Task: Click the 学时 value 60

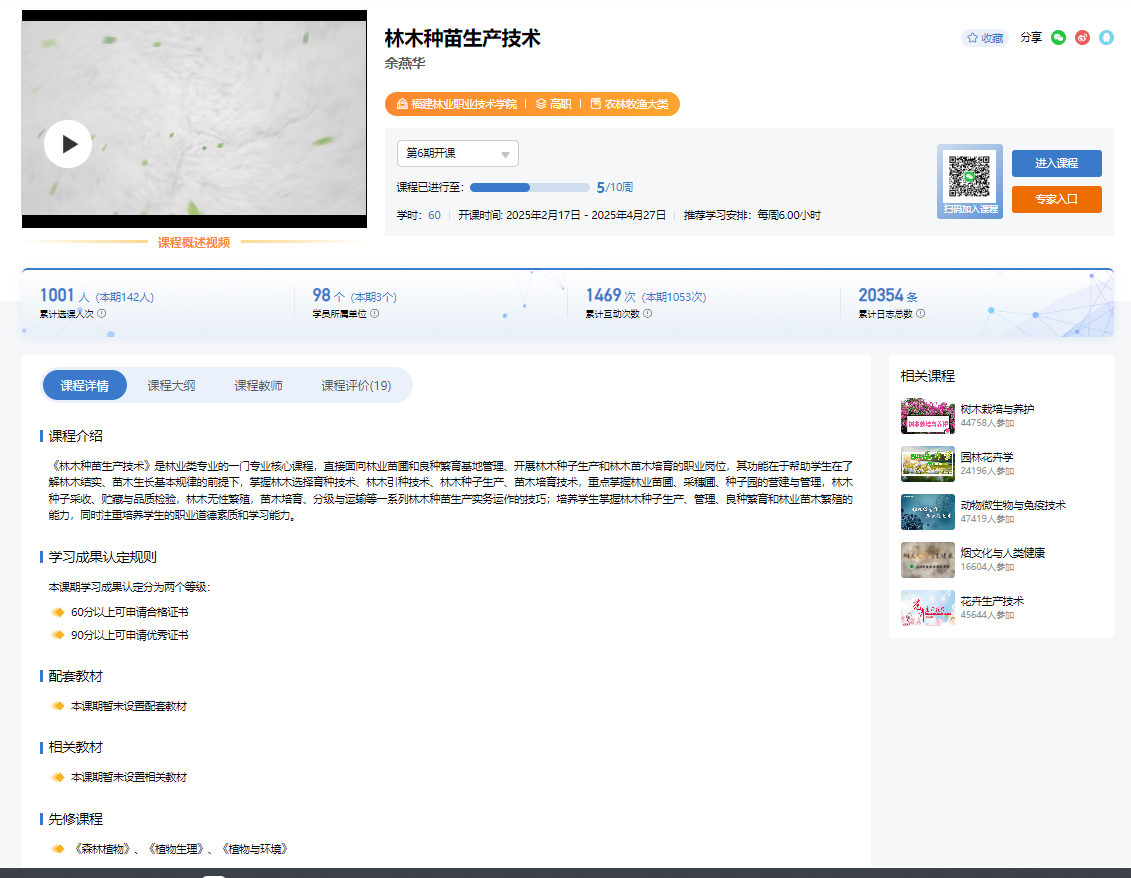Action: point(434,216)
